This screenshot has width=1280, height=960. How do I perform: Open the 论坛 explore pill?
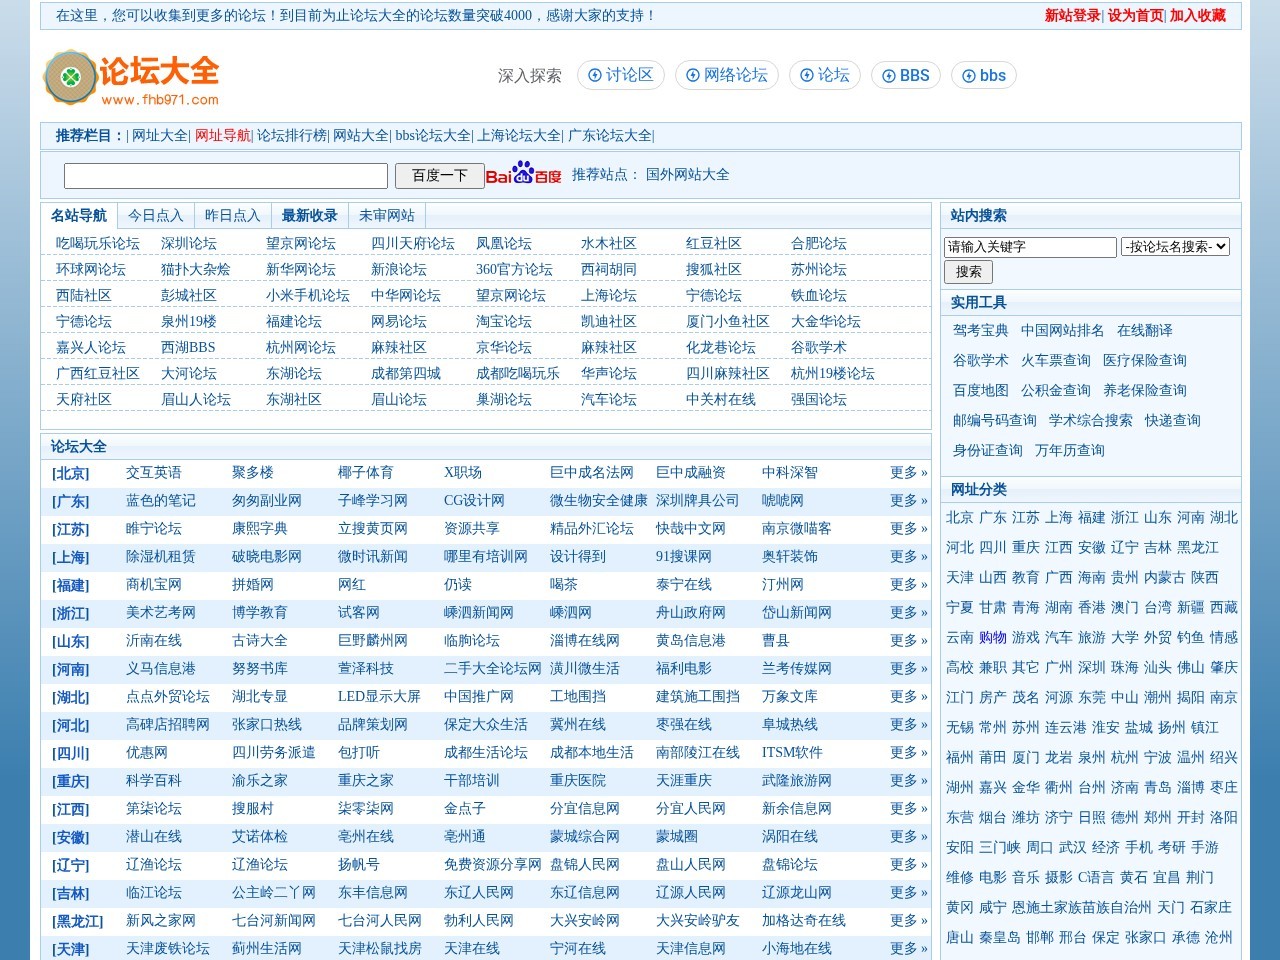tap(824, 75)
